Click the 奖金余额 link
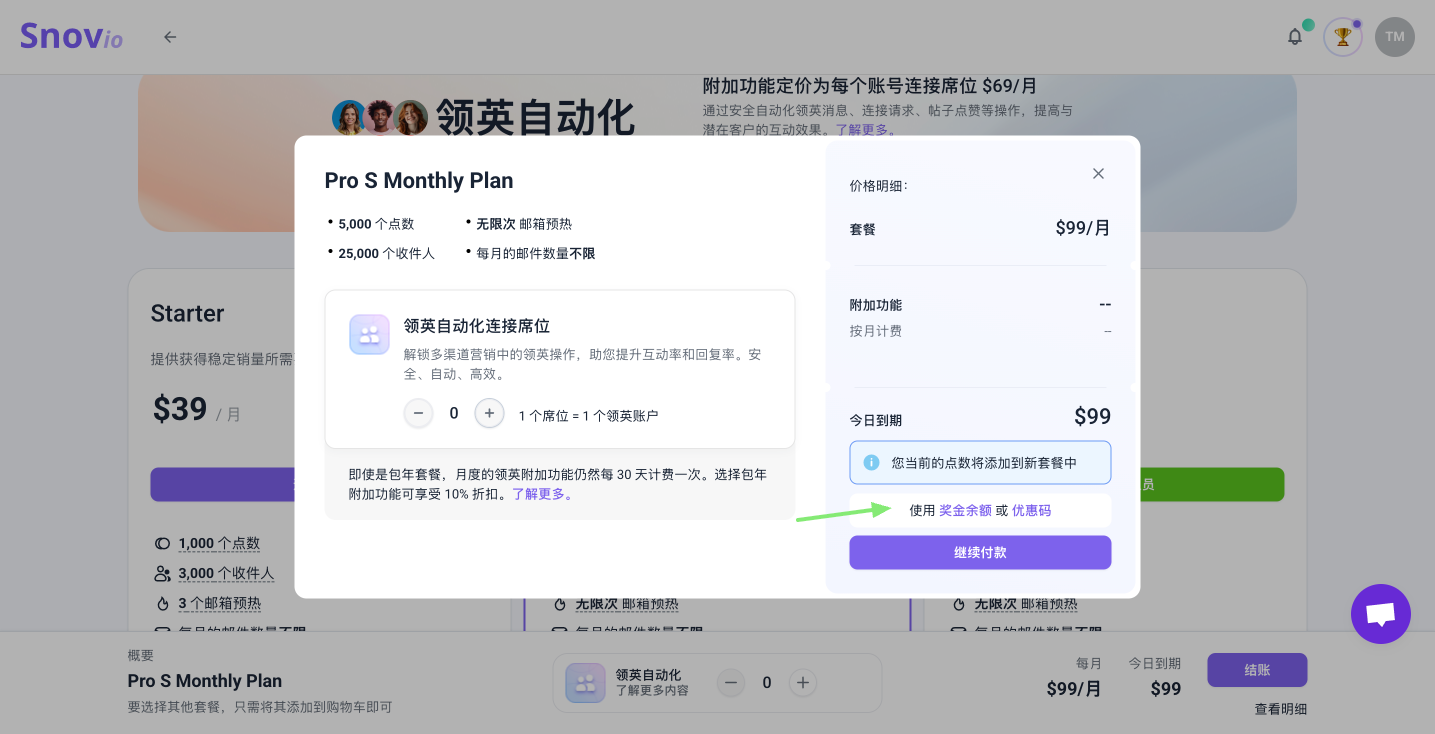The height and width of the screenshot is (734, 1435). click(x=965, y=510)
